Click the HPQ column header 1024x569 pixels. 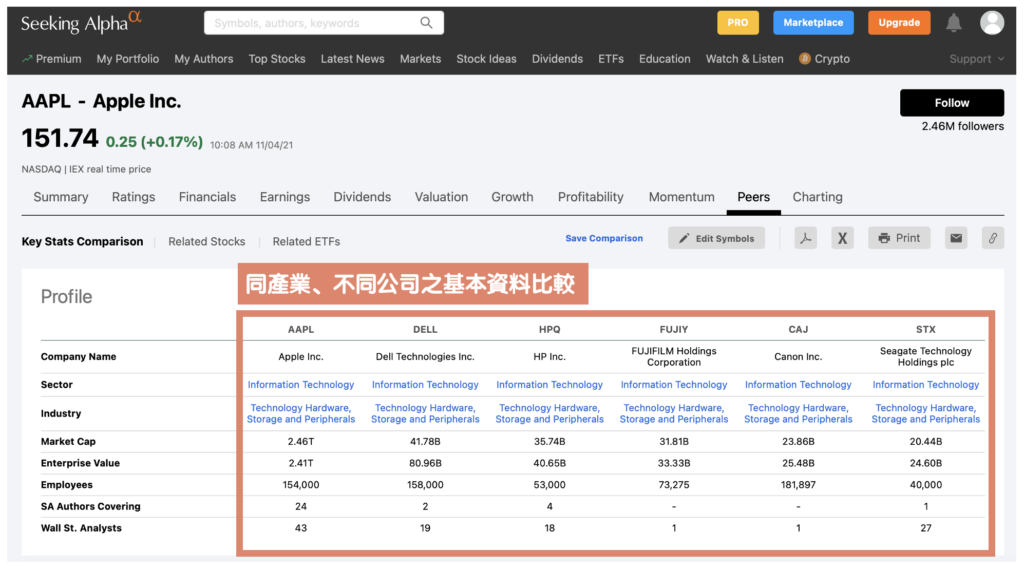(x=549, y=330)
